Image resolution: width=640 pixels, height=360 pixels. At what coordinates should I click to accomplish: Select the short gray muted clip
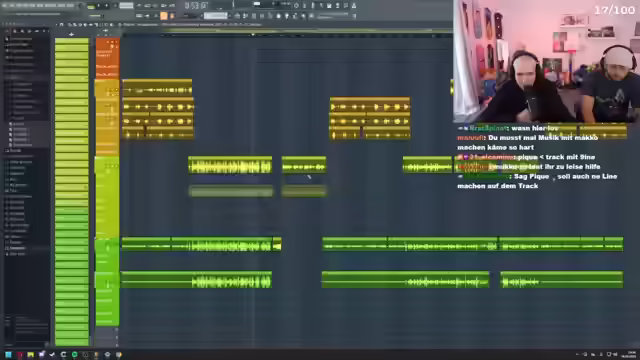click(304, 191)
